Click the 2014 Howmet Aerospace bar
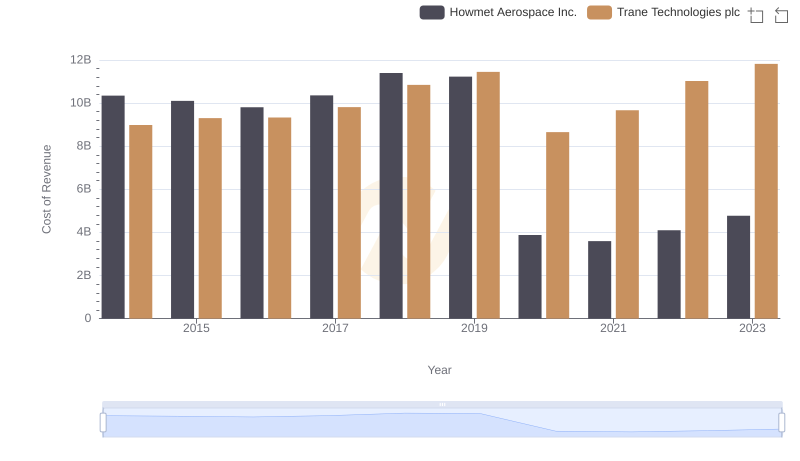800x461 pixels. [113, 207]
